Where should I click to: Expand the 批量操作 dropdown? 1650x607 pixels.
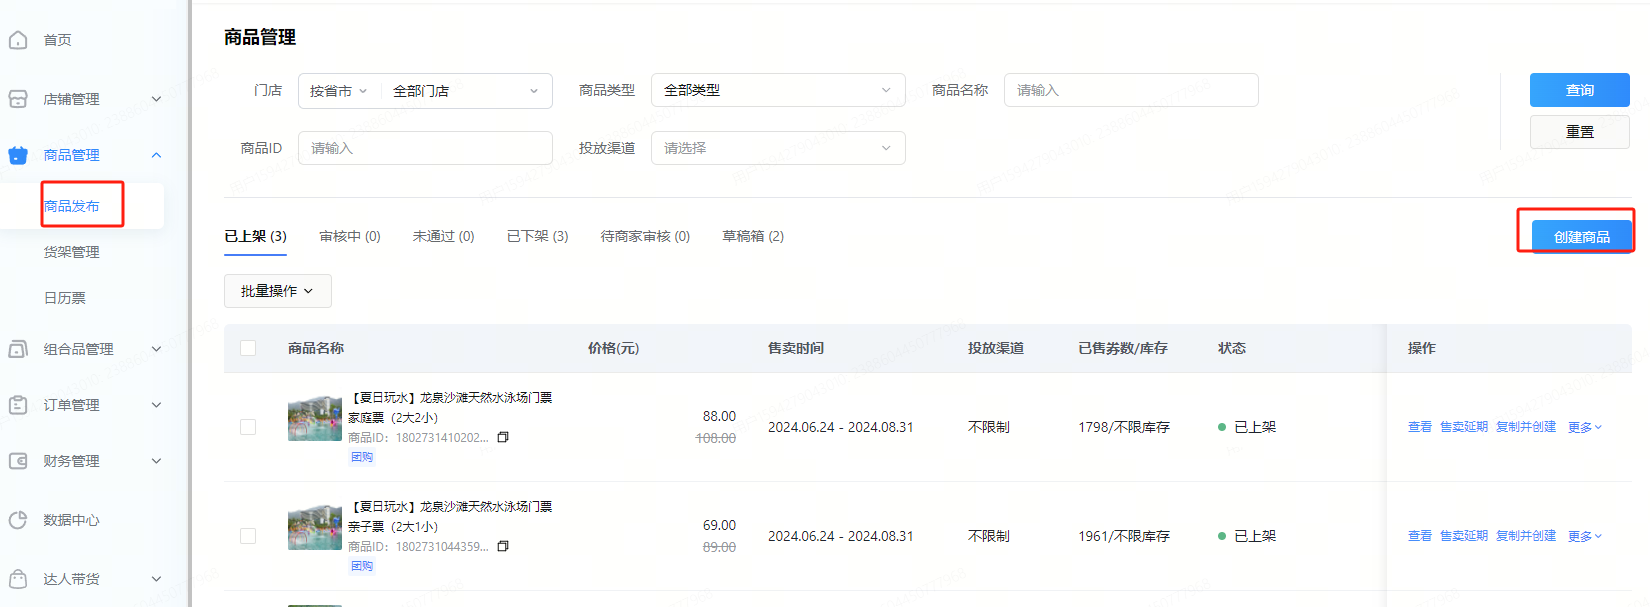(x=277, y=291)
